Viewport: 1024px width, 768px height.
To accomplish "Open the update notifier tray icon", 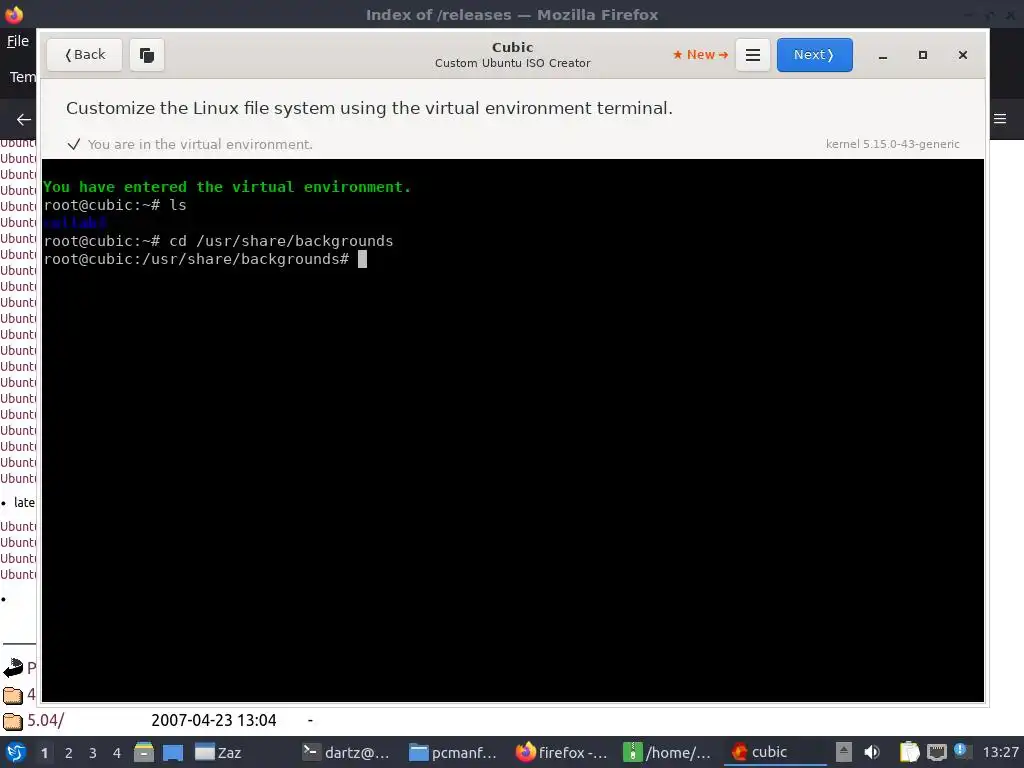I will pyautogui.click(x=961, y=750).
